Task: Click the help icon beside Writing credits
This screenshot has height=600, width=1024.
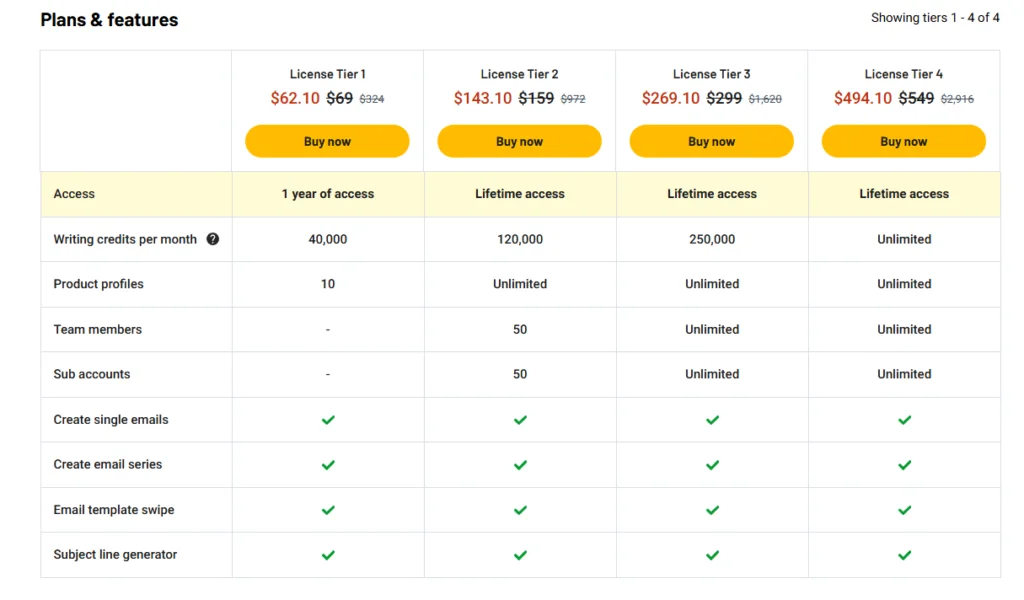Action: (212, 240)
